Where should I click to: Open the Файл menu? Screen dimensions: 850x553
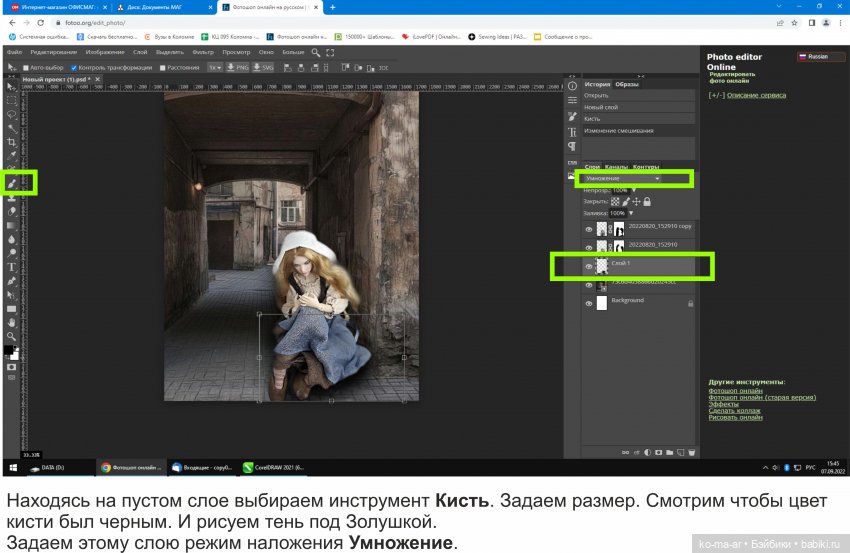15,53
